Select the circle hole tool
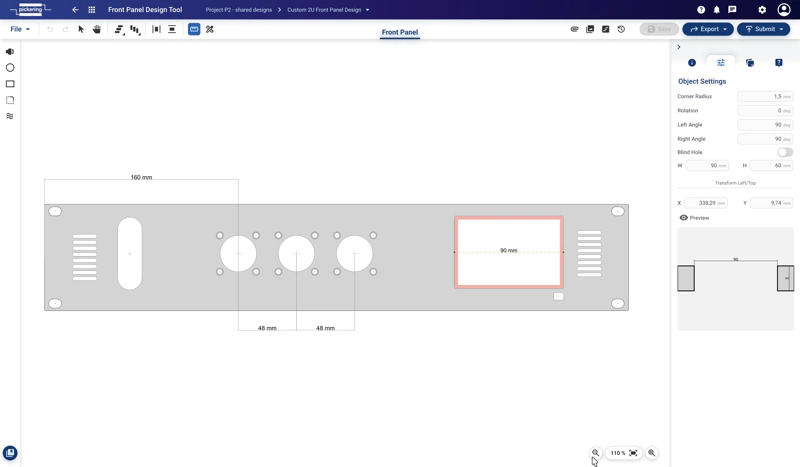The width and height of the screenshot is (800, 467). pyautogui.click(x=10, y=68)
